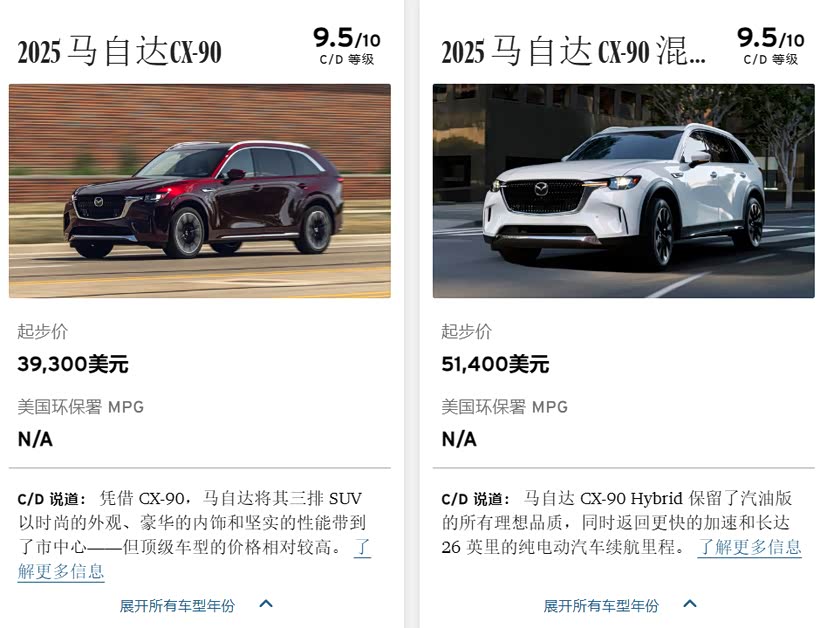Click 美国环保署 MPG label on CX-90 card
This screenshot has width=820, height=628.
81,407
